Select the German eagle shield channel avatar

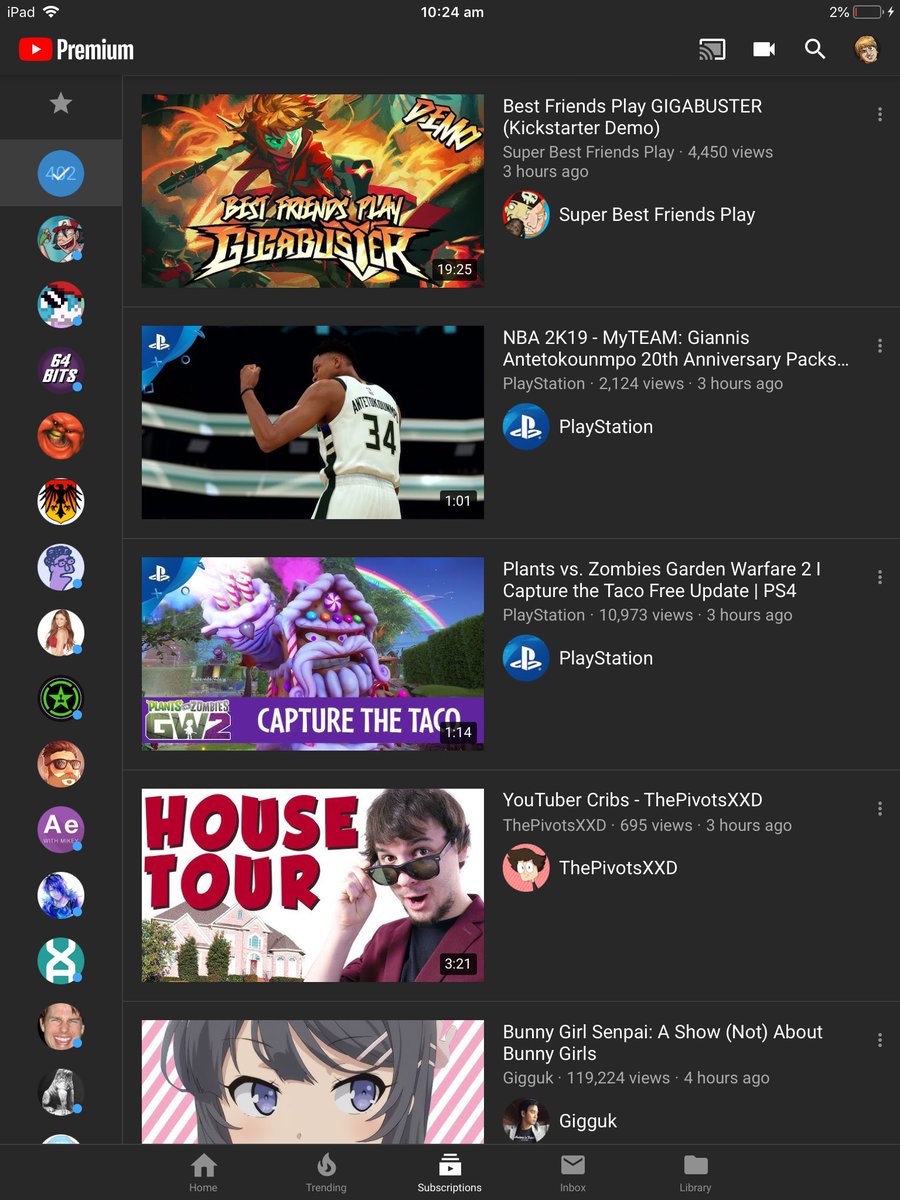point(61,502)
